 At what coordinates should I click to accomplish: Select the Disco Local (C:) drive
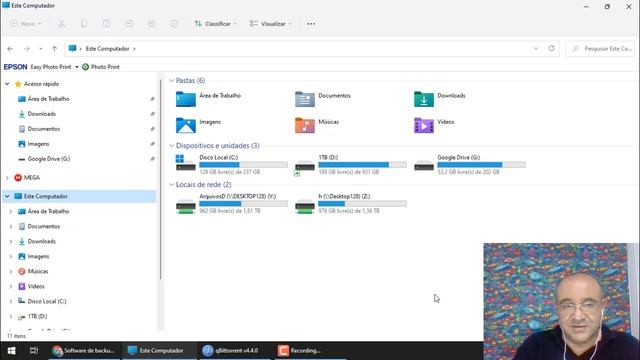(x=231, y=164)
